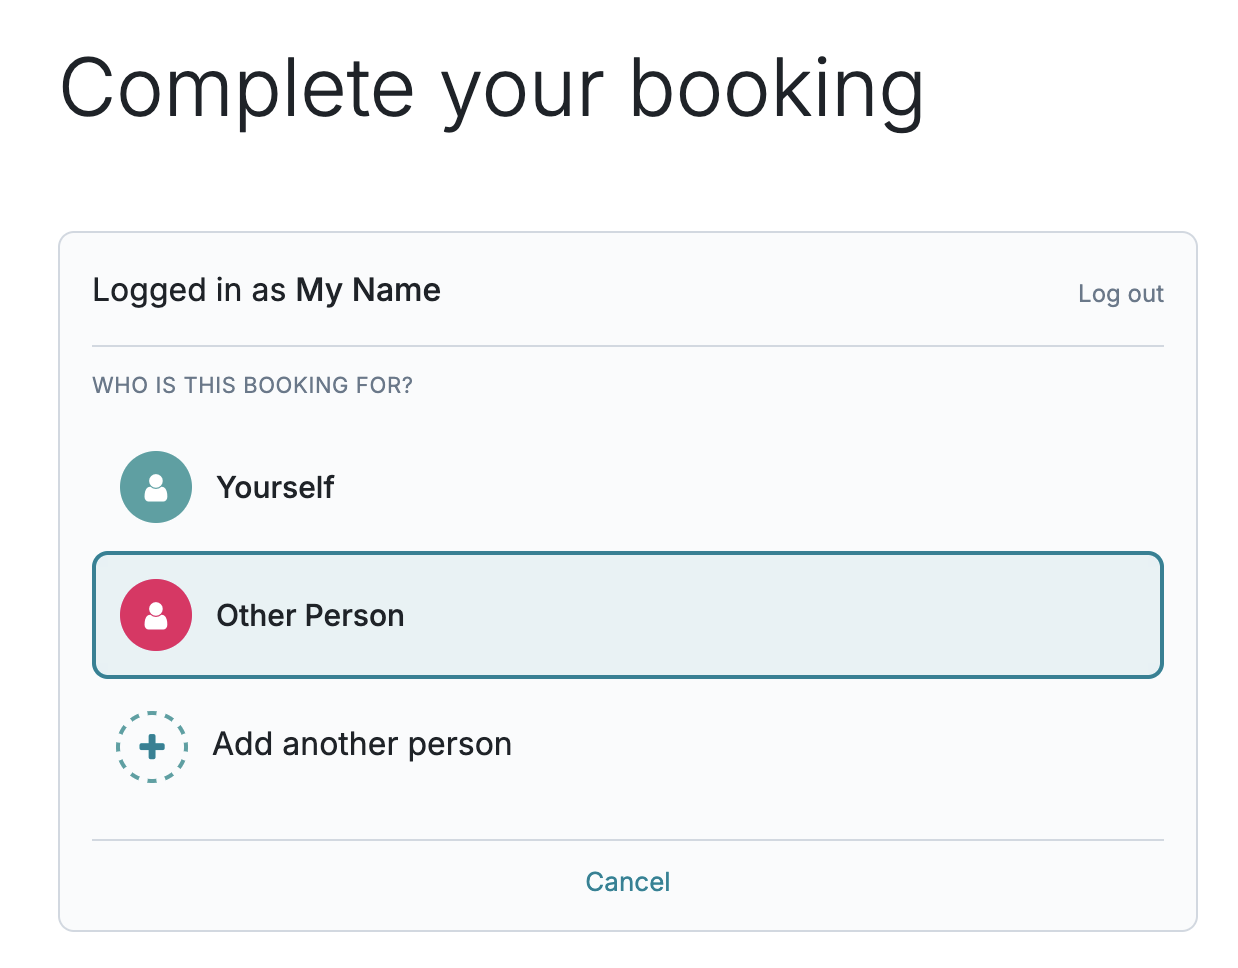Click the word "booking" in page title
This screenshot has width=1238, height=968.
tap(775, 88)
